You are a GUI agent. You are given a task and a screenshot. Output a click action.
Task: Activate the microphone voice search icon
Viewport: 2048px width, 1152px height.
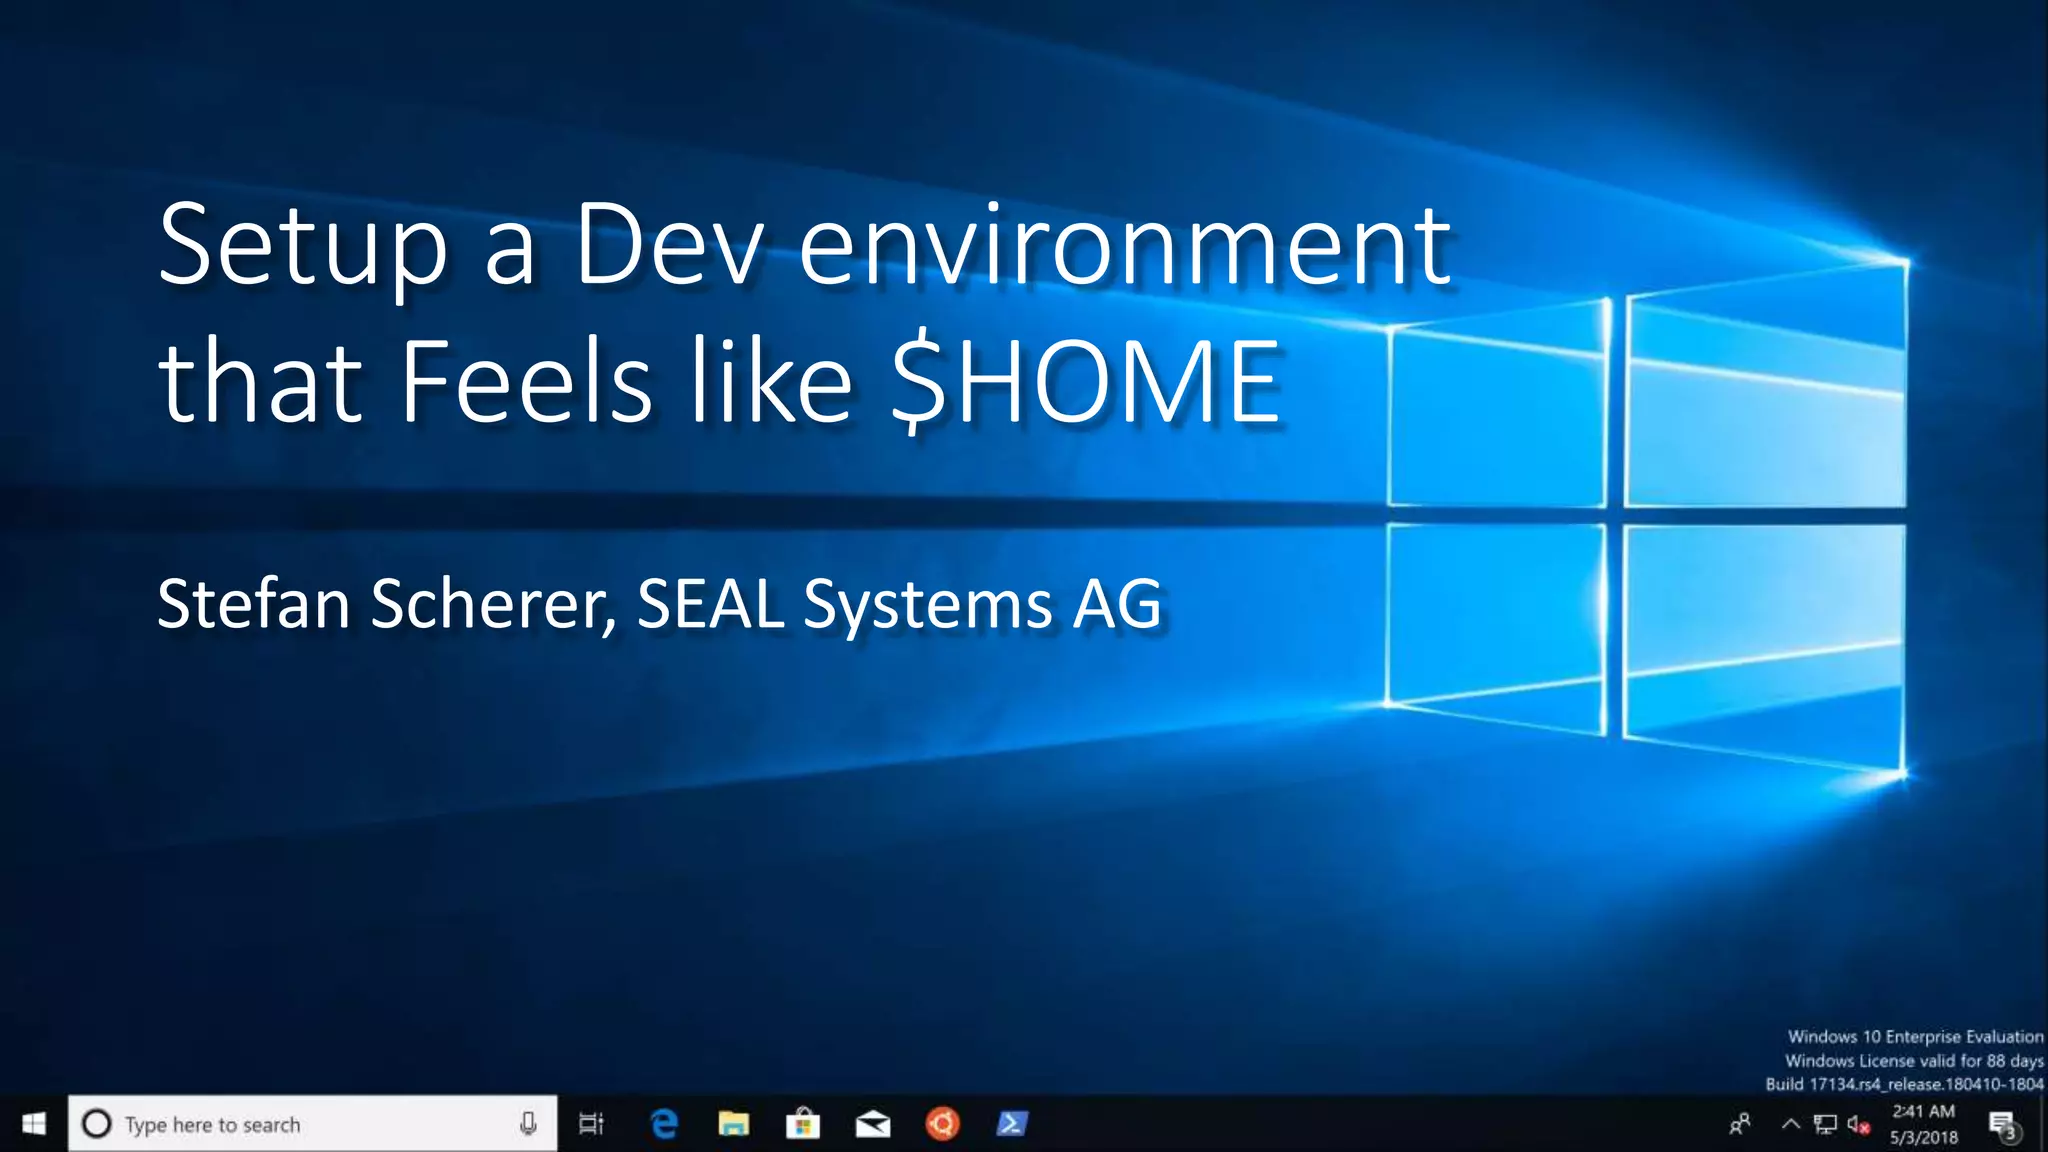click(528, 1124)
